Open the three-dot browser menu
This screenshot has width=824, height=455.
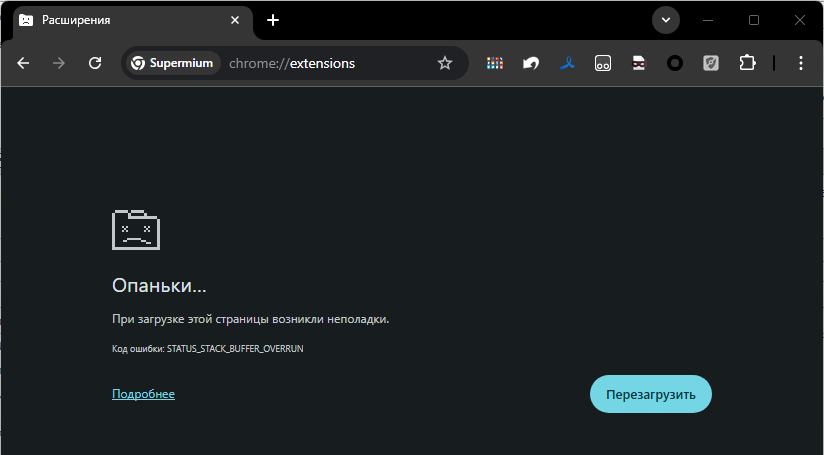click(800, 63)
